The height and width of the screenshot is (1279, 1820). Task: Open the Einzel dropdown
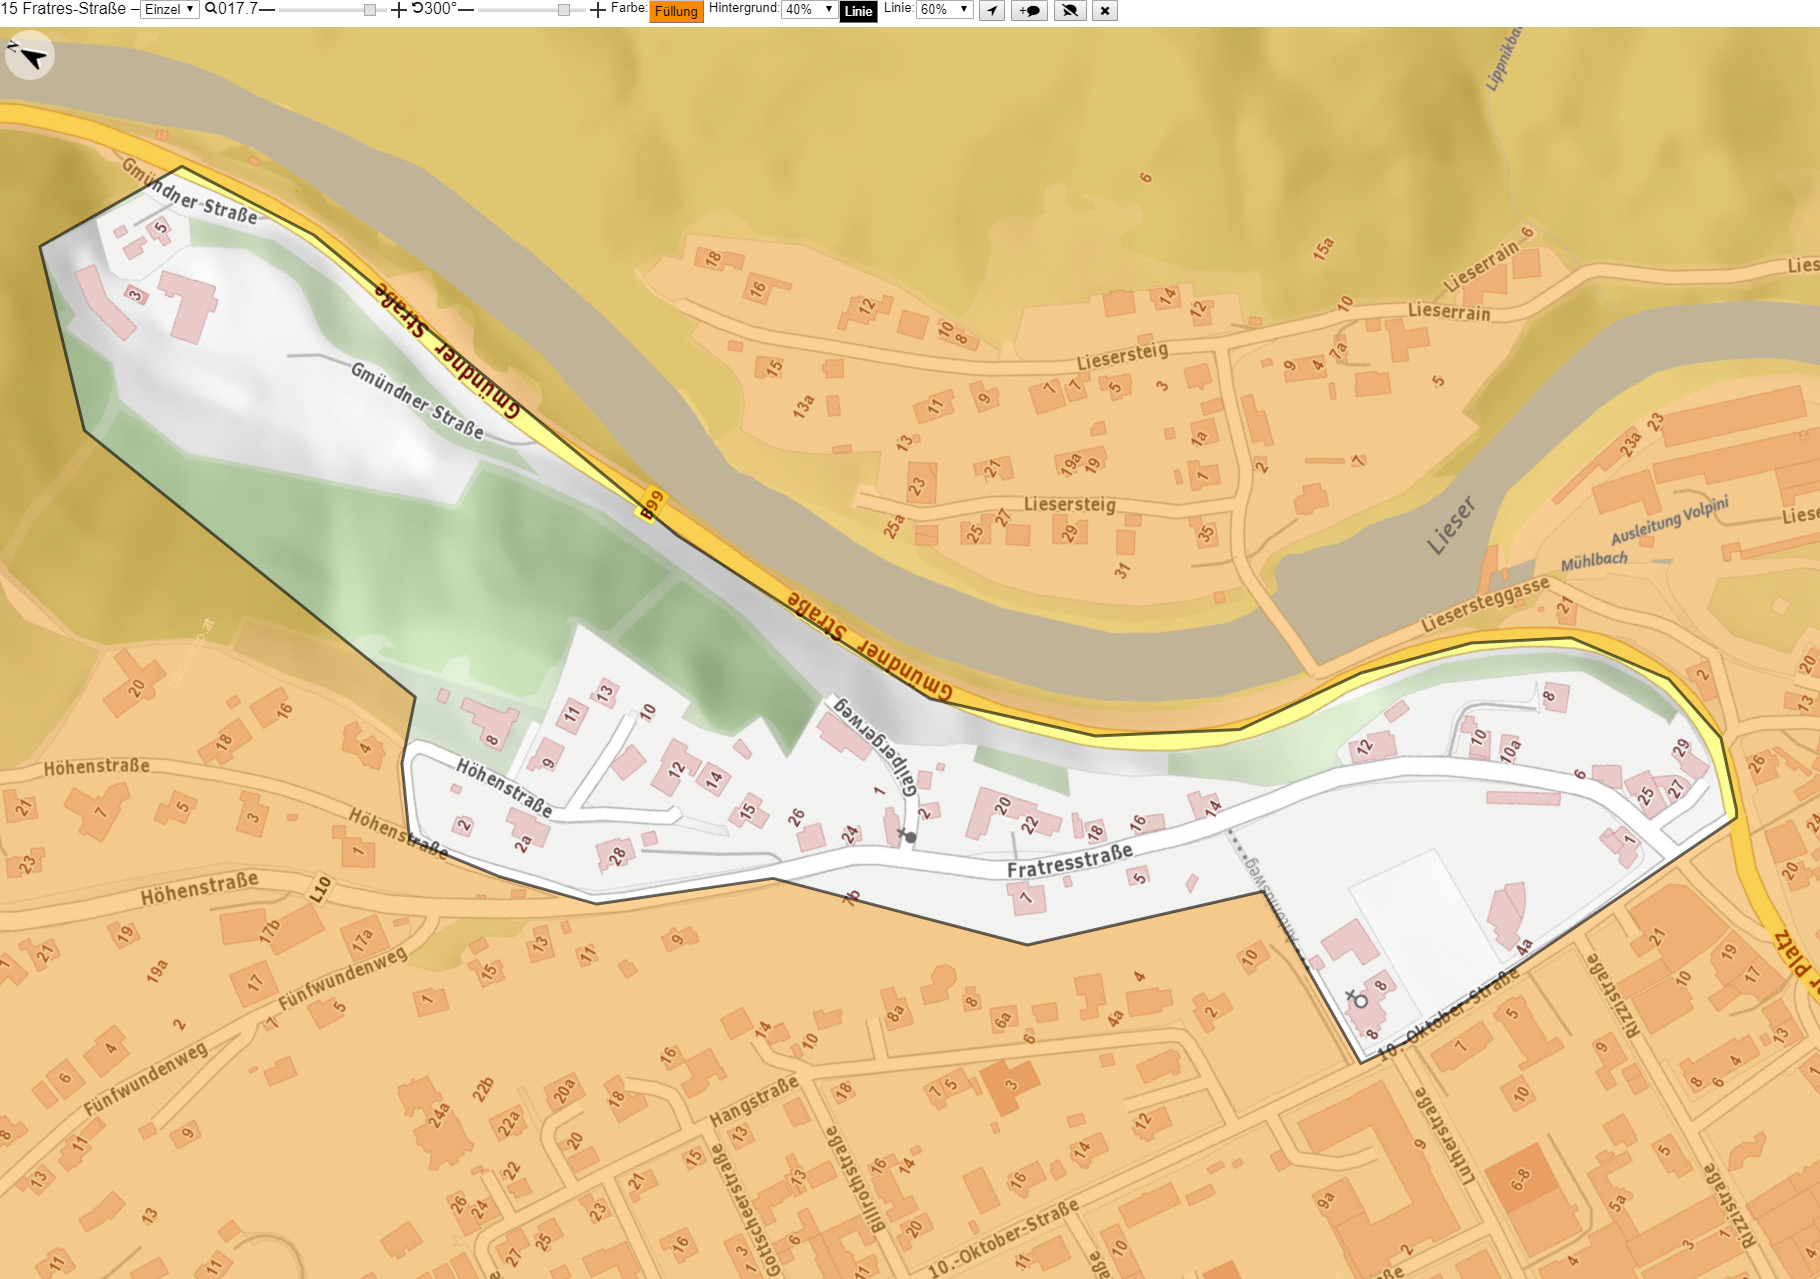pos(169,10)
